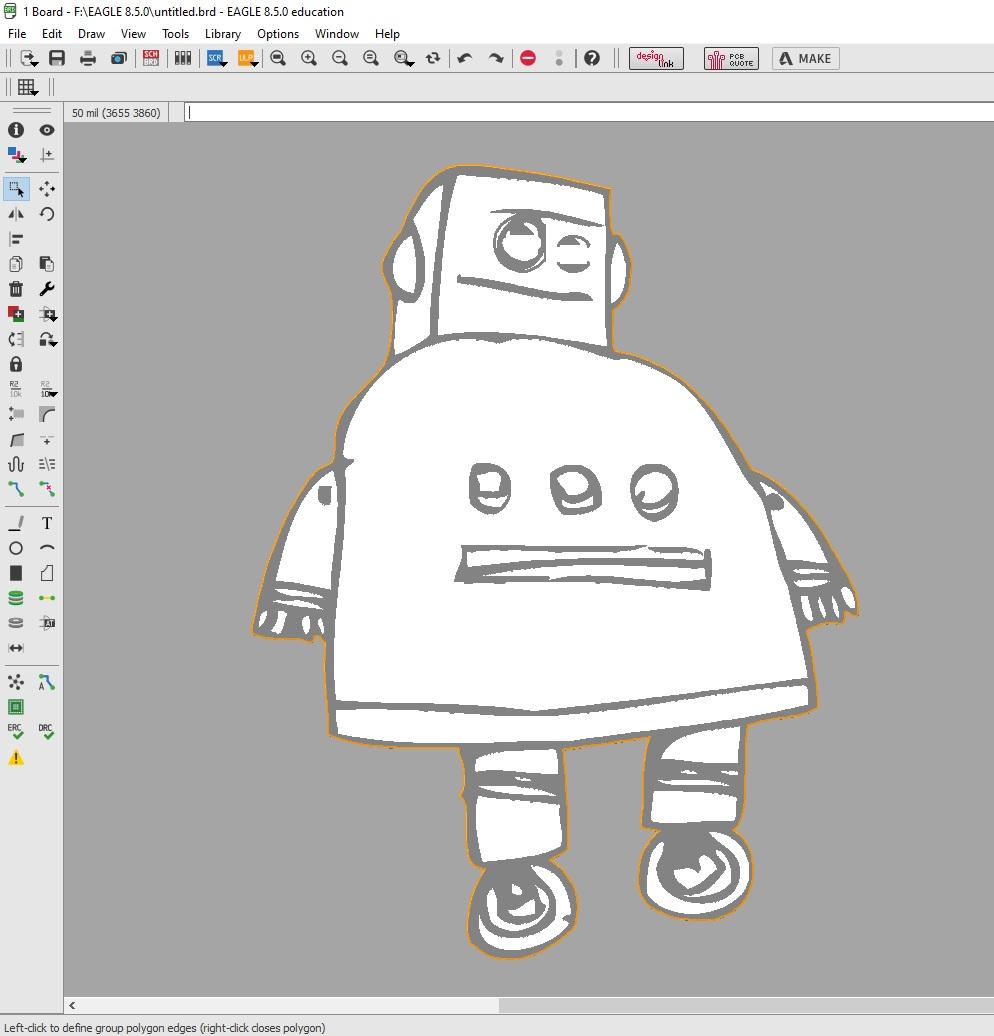Expand the grid settings dropdown arrow
The width and height of the screenshot is (994, 1036).
click(x=35, y=93)
